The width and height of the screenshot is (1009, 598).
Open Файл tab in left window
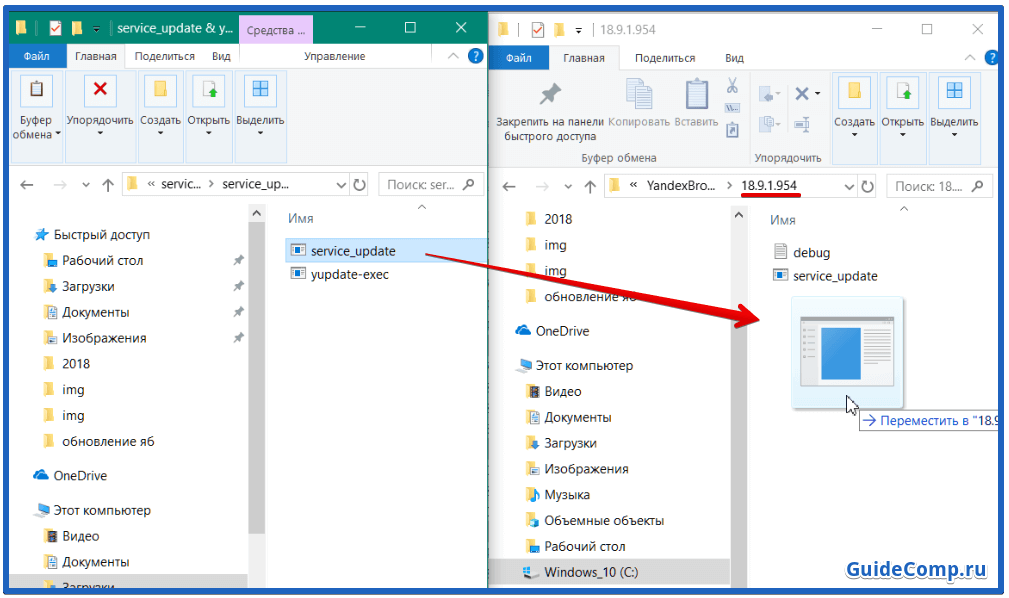pos(37,56)
